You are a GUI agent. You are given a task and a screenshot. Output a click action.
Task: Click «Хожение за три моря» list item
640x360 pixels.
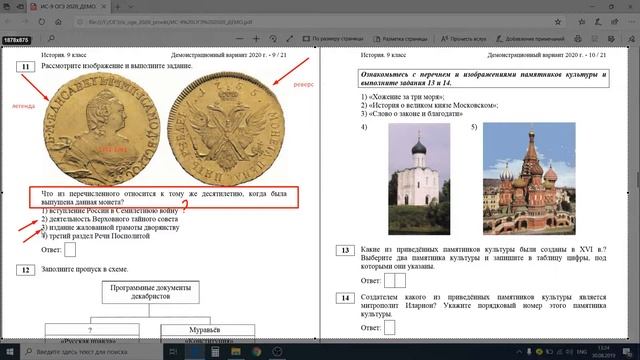pyautogui.click(x=402, y=97)
